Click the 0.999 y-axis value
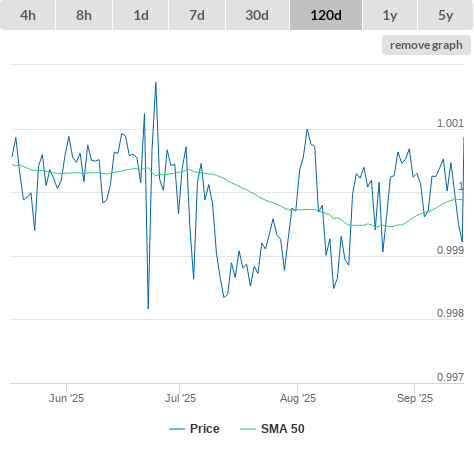Viewport: 474px width, 455px height. [x=450, y=250]
